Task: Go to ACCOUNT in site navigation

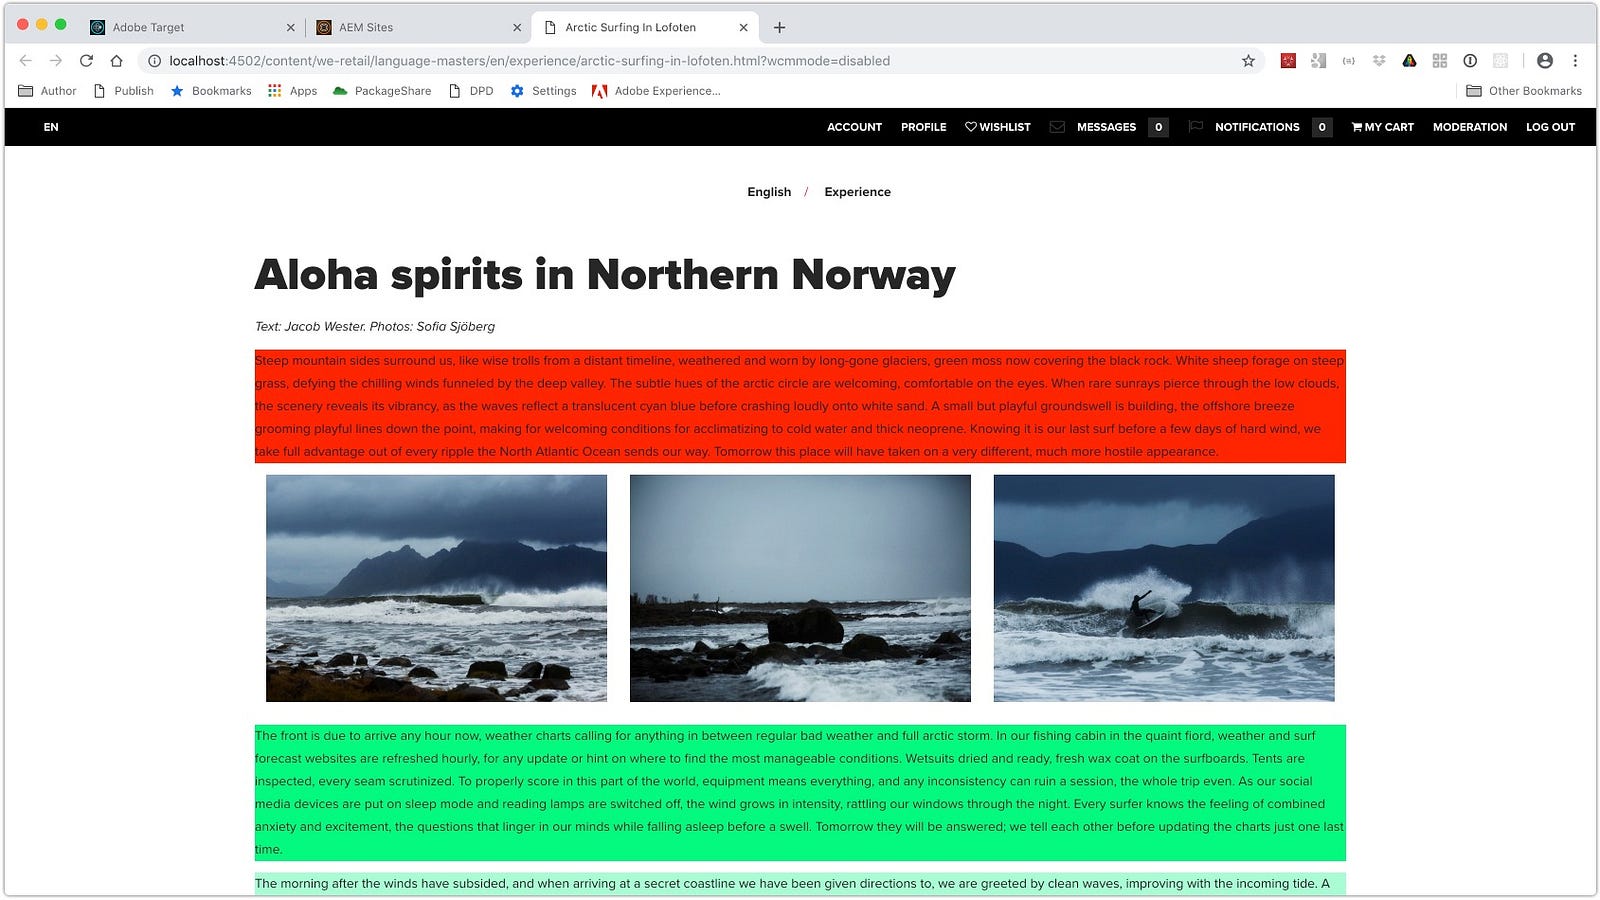Action: [x=854, y=127]
